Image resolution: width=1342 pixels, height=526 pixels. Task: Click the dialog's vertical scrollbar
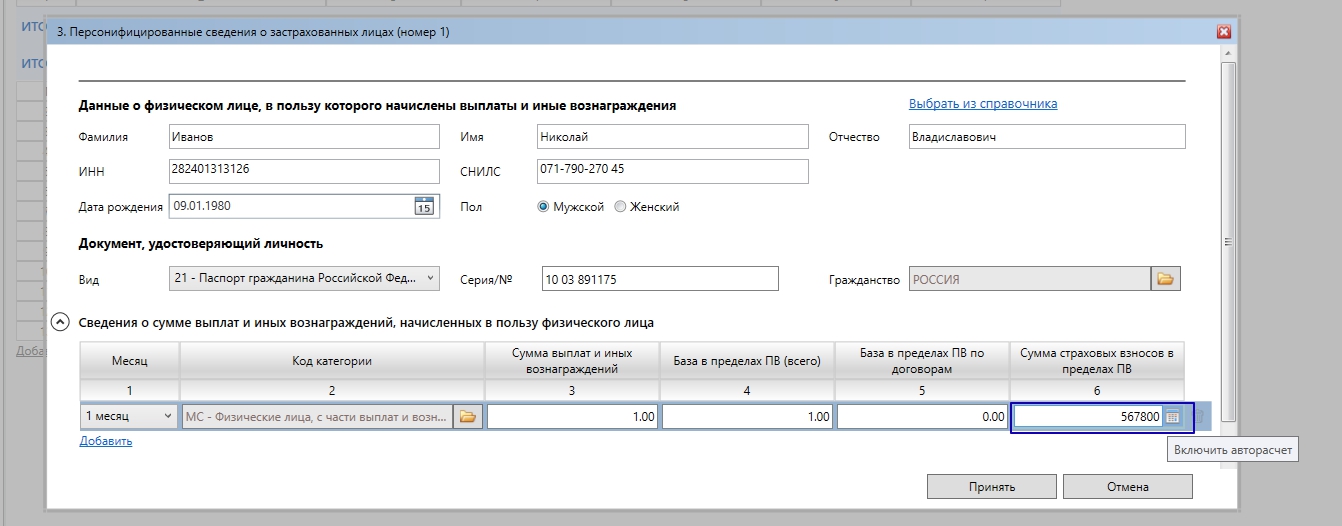(1228, 240)
